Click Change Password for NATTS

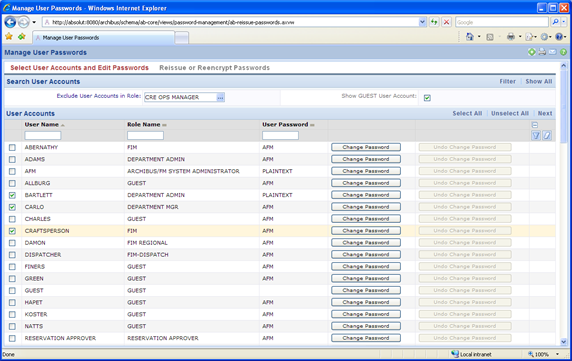click(x=366, y=326)
